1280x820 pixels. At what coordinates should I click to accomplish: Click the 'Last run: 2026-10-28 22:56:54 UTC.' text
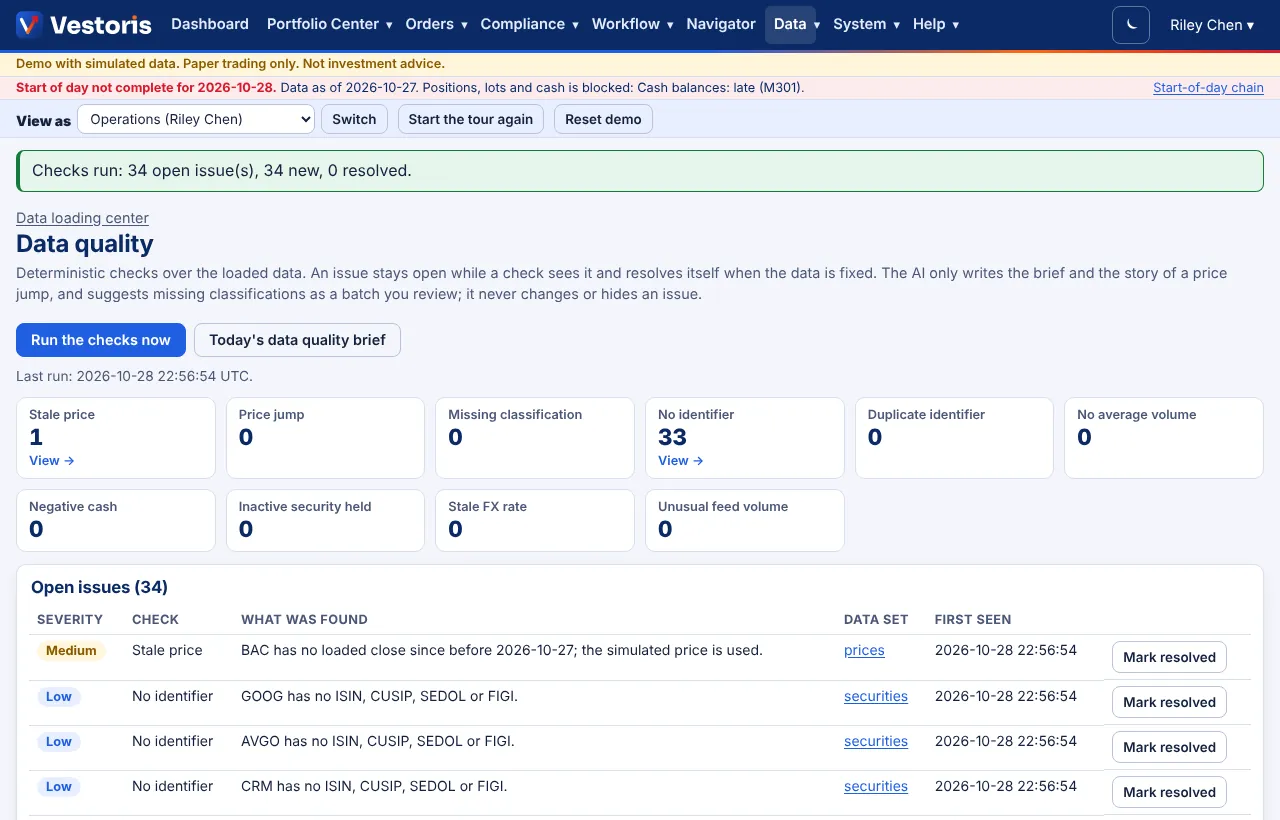(x=134, y=377)
